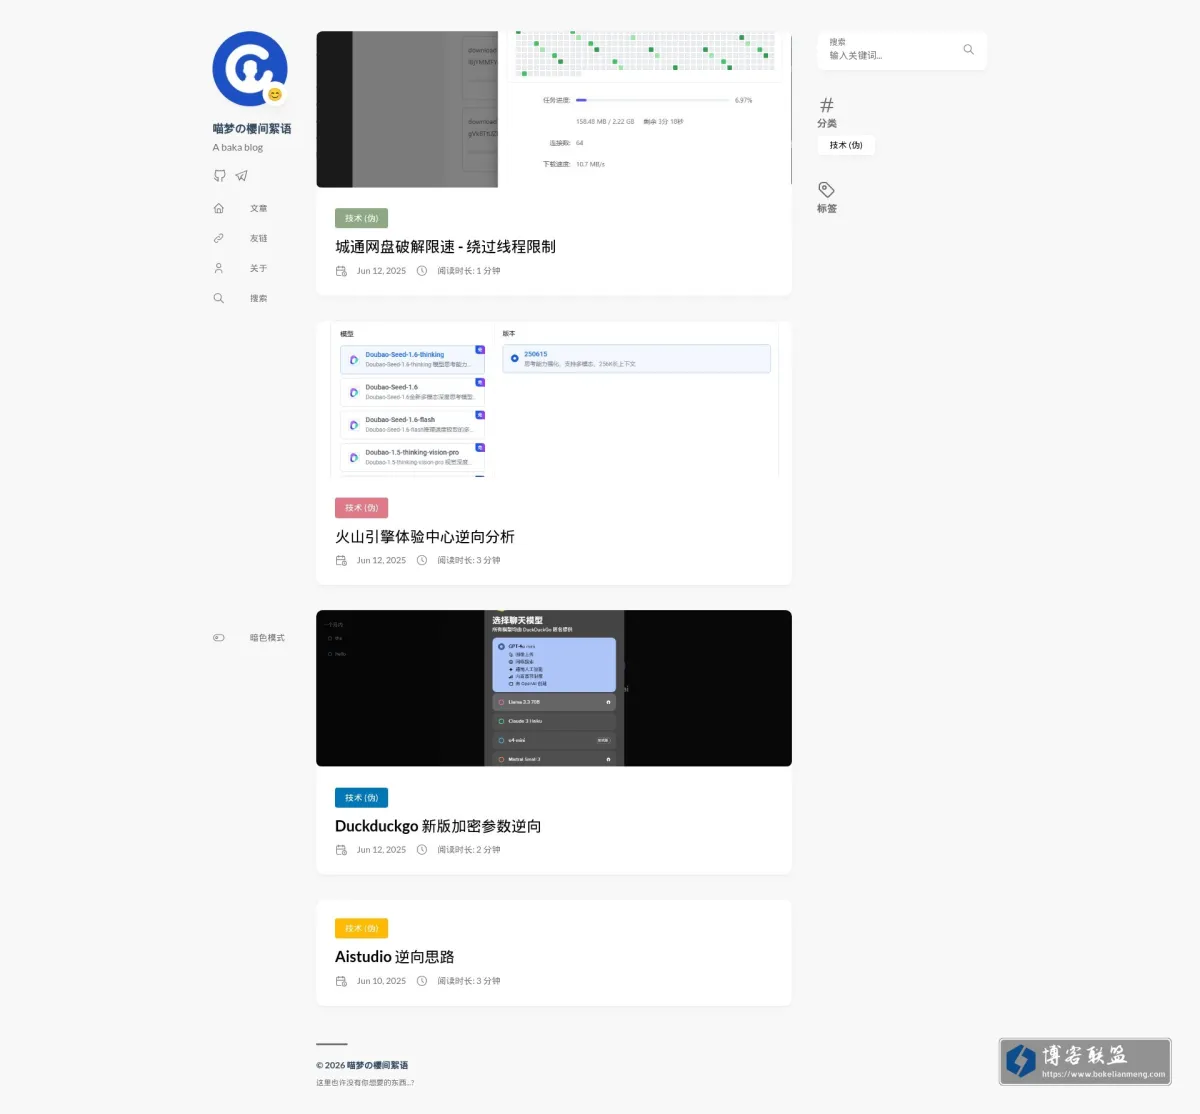Click green 技术 (伪) badge on 城通网盘 post
The width and height of the screenshot is (1200, 1114).
(x=361, y=218)
